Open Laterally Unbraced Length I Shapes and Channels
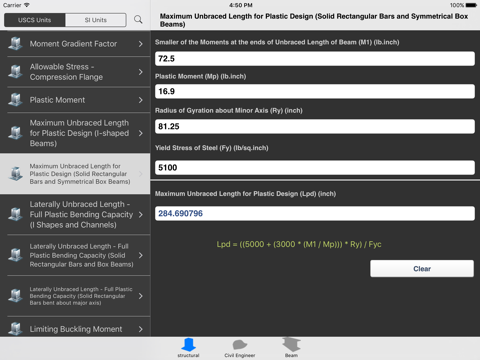Screen dimensions: 480x360 tap(75, 214)
